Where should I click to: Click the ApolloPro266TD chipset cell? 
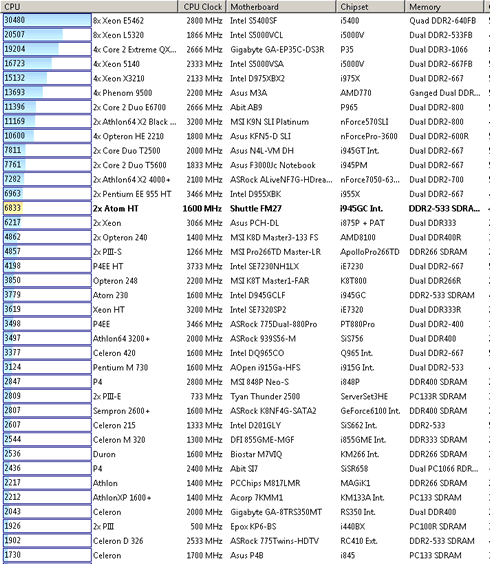point(370,252)
